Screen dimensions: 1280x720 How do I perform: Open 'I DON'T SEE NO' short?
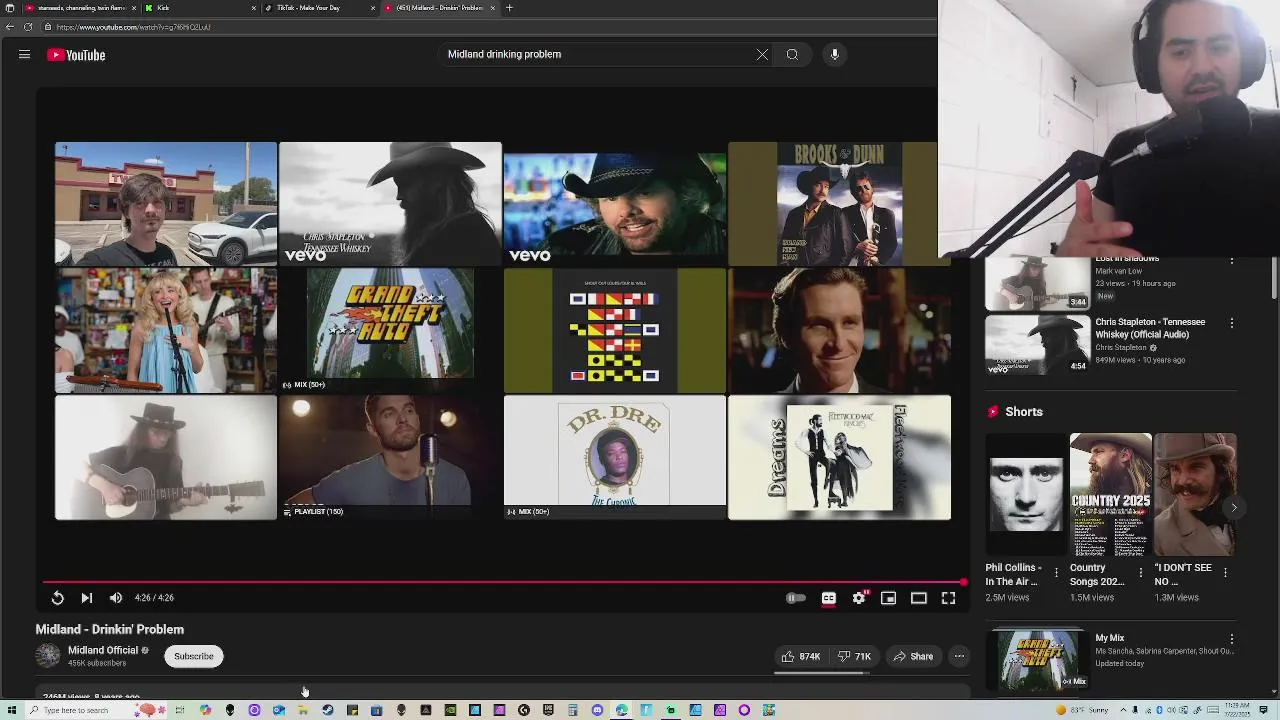(1195, 494)
